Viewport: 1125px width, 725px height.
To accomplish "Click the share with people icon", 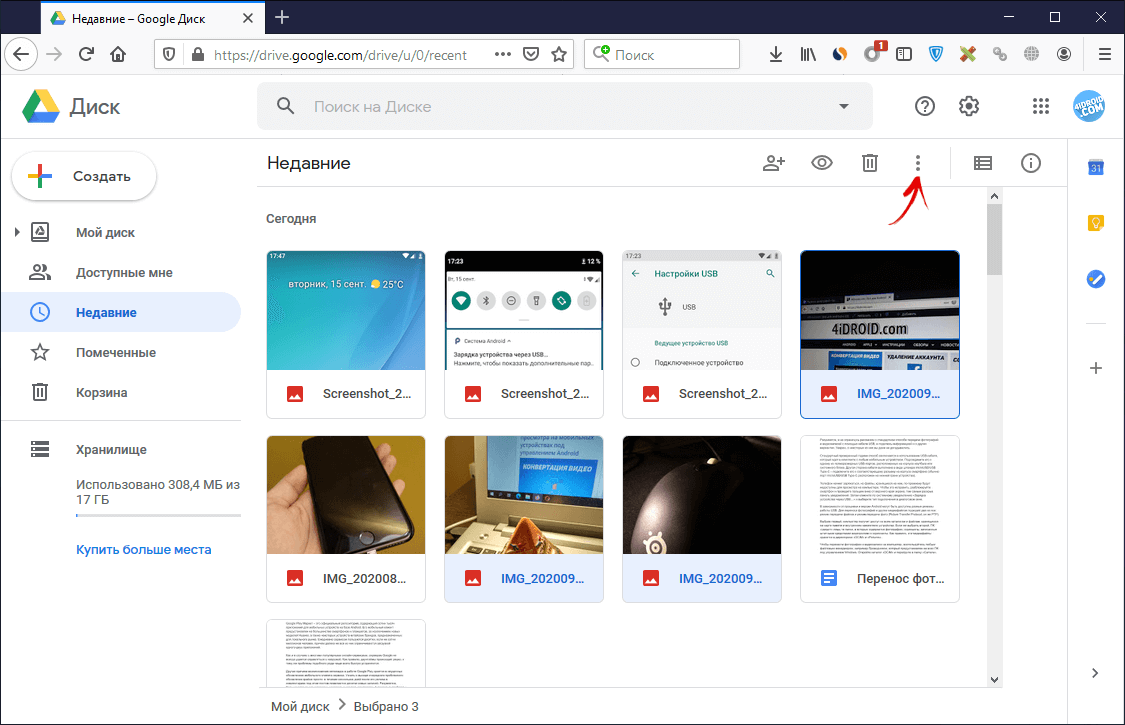I will [x=774, y=163].
